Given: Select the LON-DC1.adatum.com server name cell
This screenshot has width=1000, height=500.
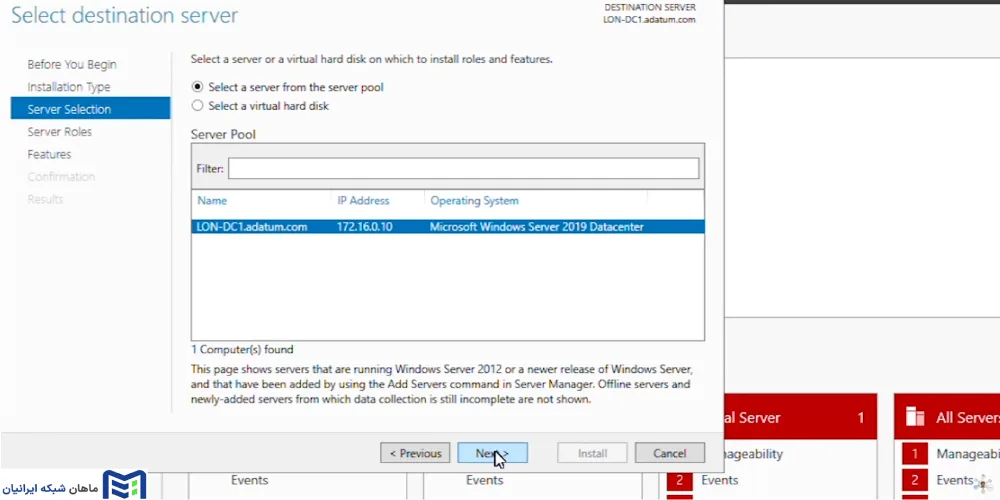Looking at the screenshot, I should coord(252,226).
